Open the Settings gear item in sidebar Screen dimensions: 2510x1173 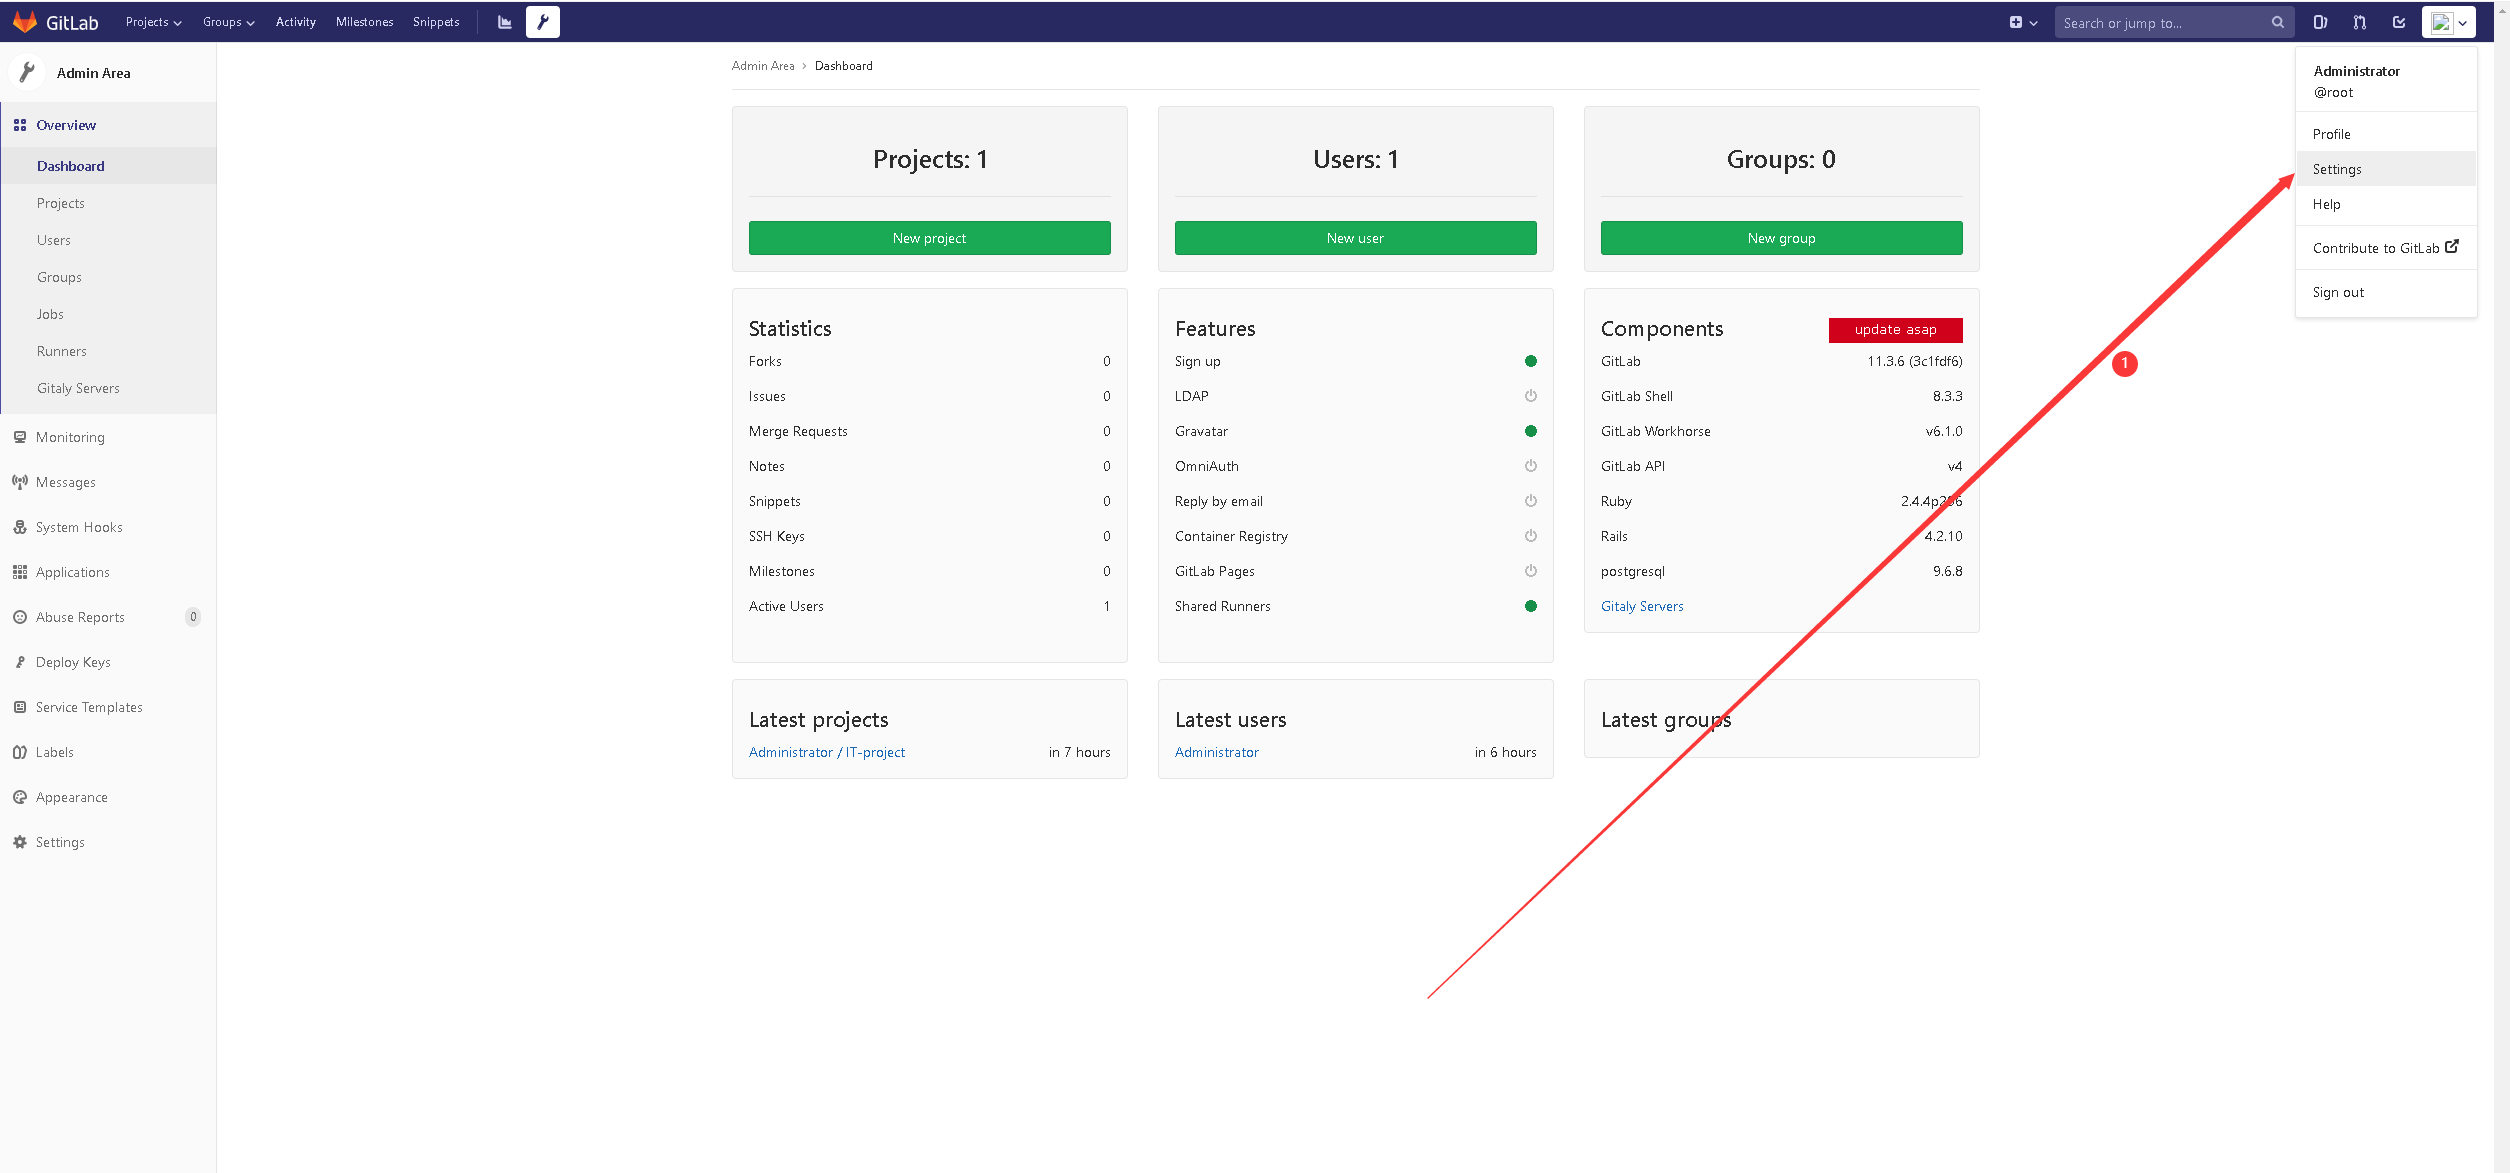60,842
